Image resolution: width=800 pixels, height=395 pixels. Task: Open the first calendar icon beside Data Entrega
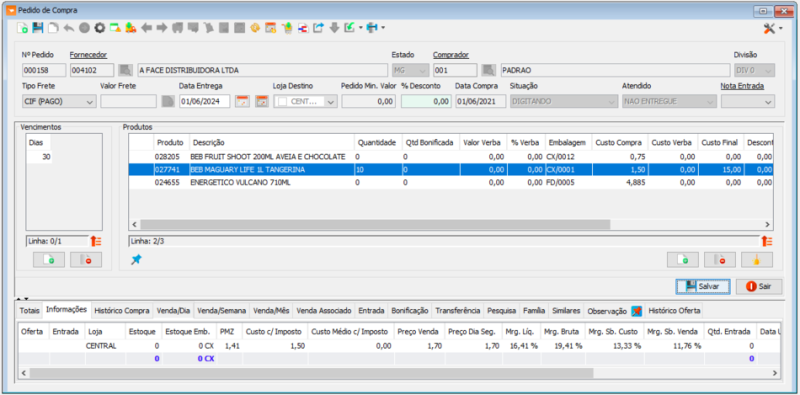242,101
